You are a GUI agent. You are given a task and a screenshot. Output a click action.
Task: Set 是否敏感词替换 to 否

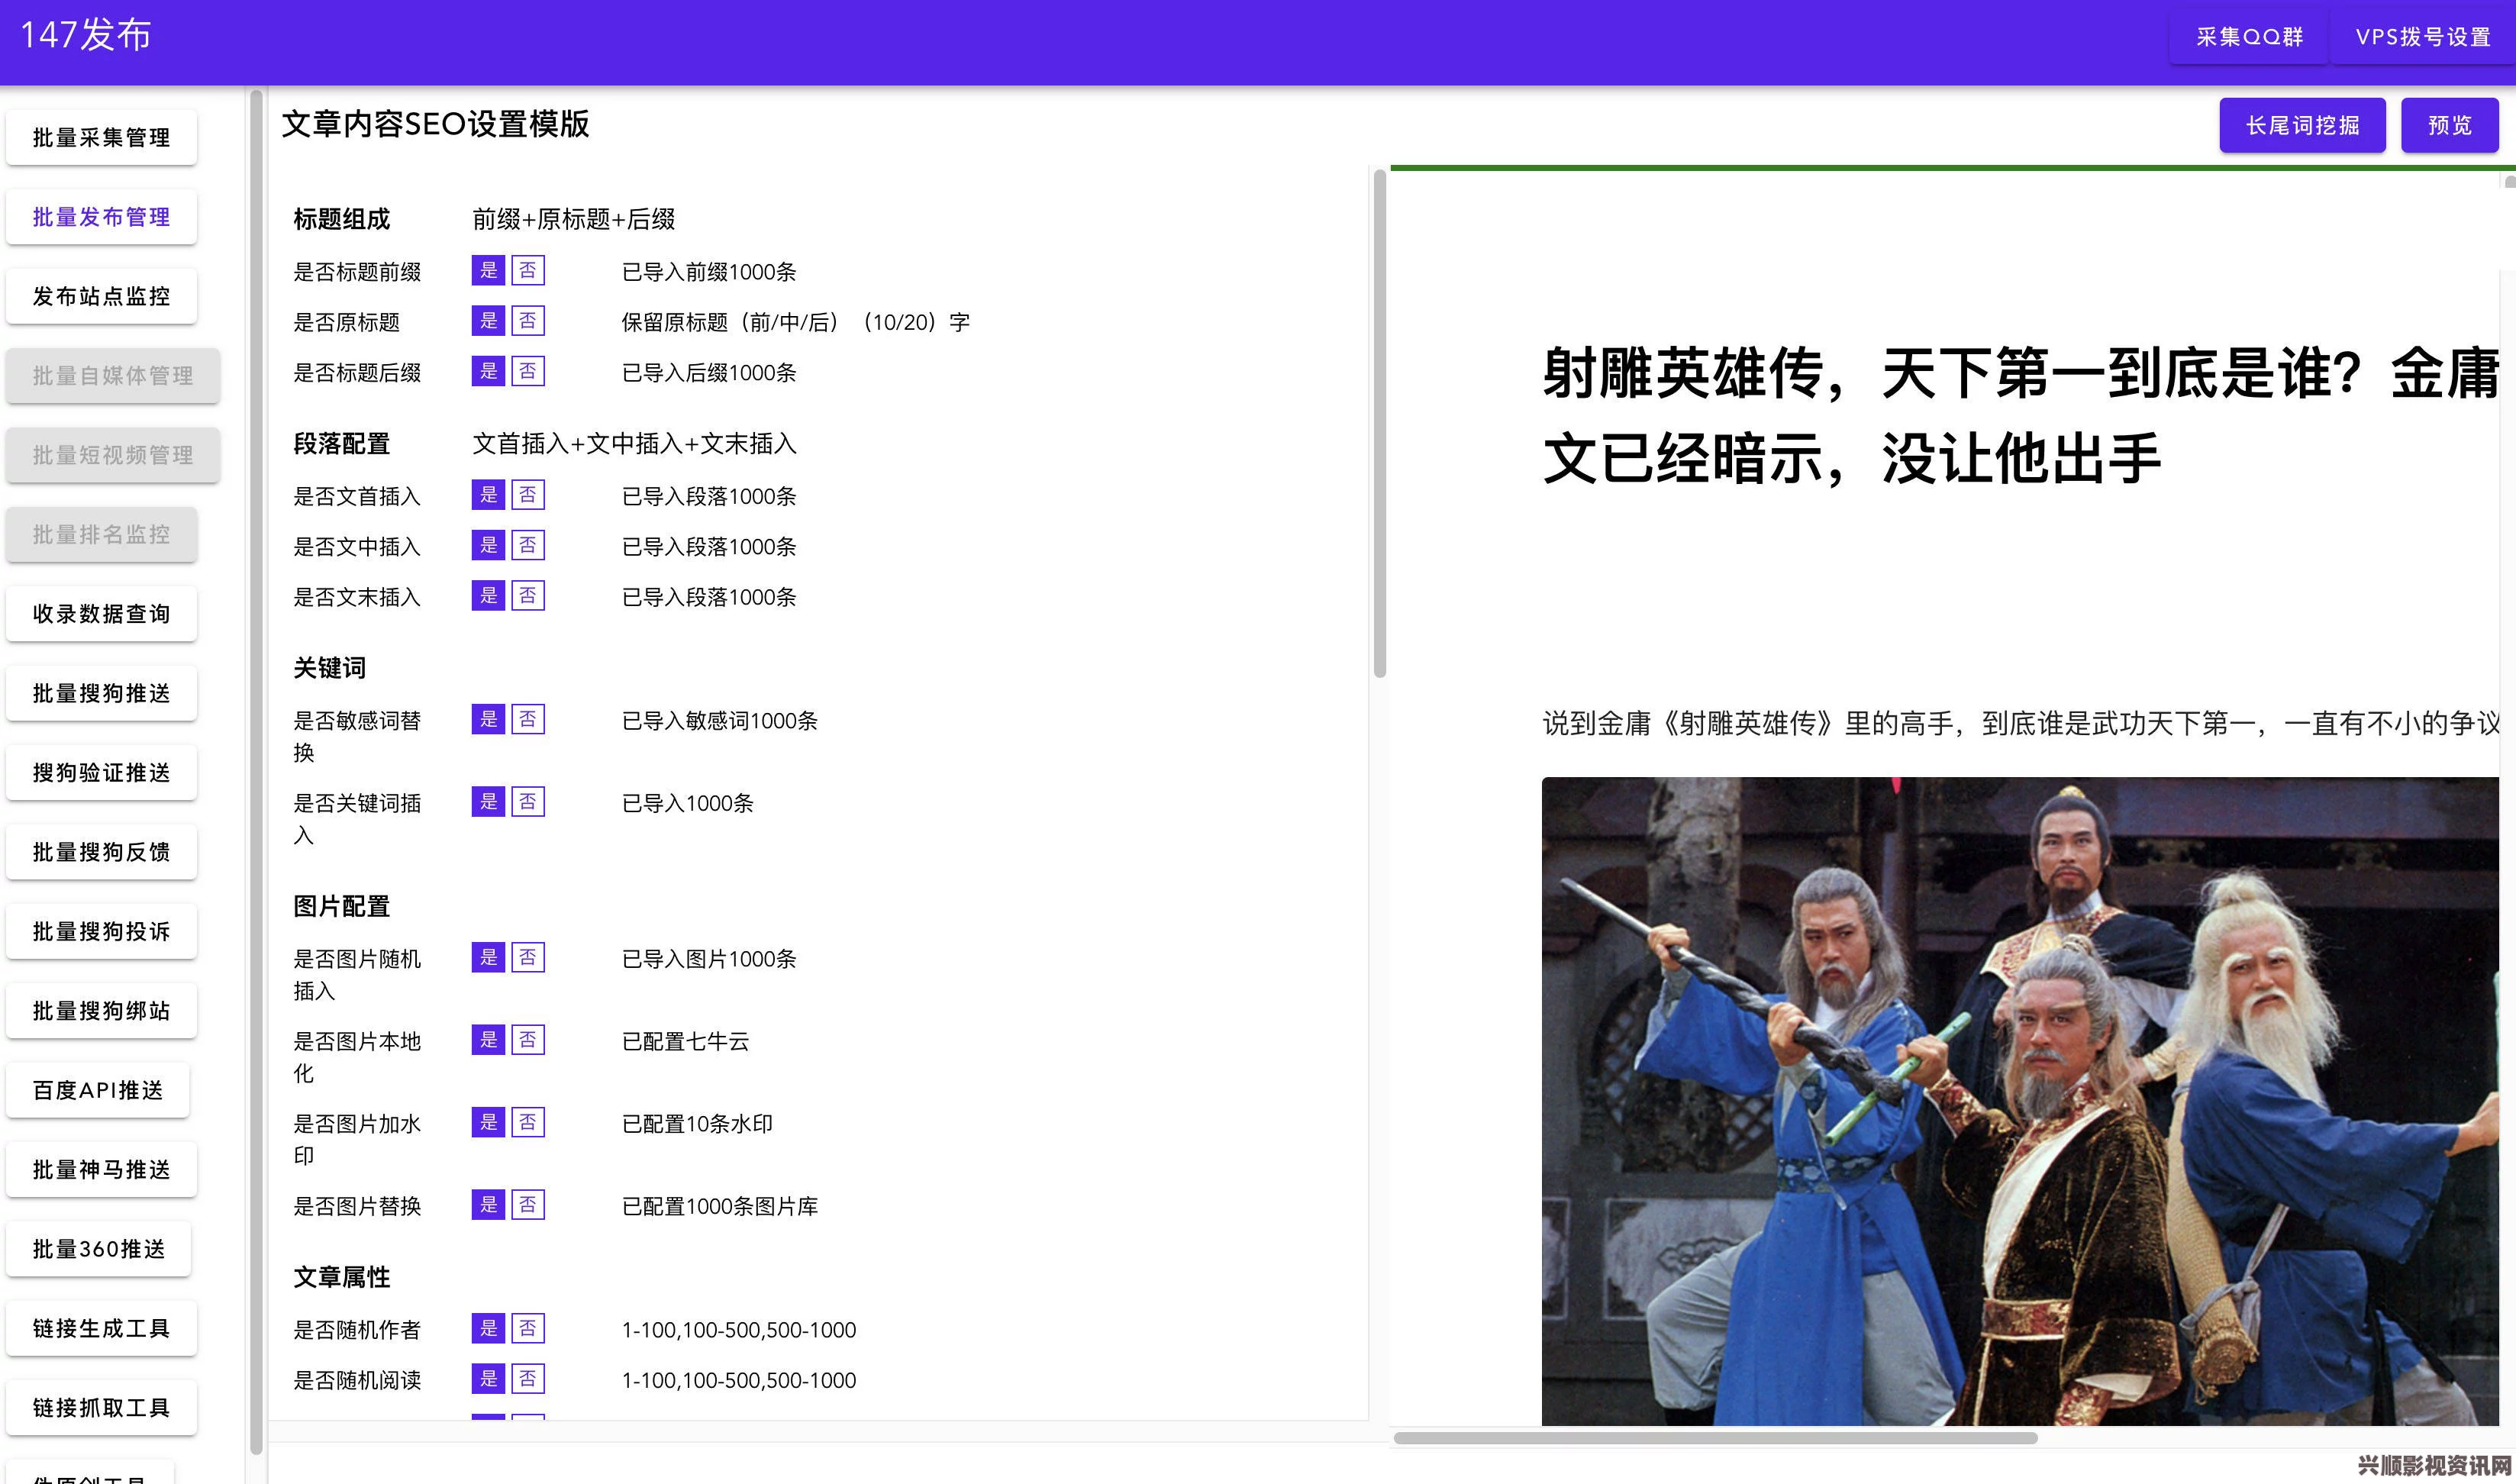(528, 719)
